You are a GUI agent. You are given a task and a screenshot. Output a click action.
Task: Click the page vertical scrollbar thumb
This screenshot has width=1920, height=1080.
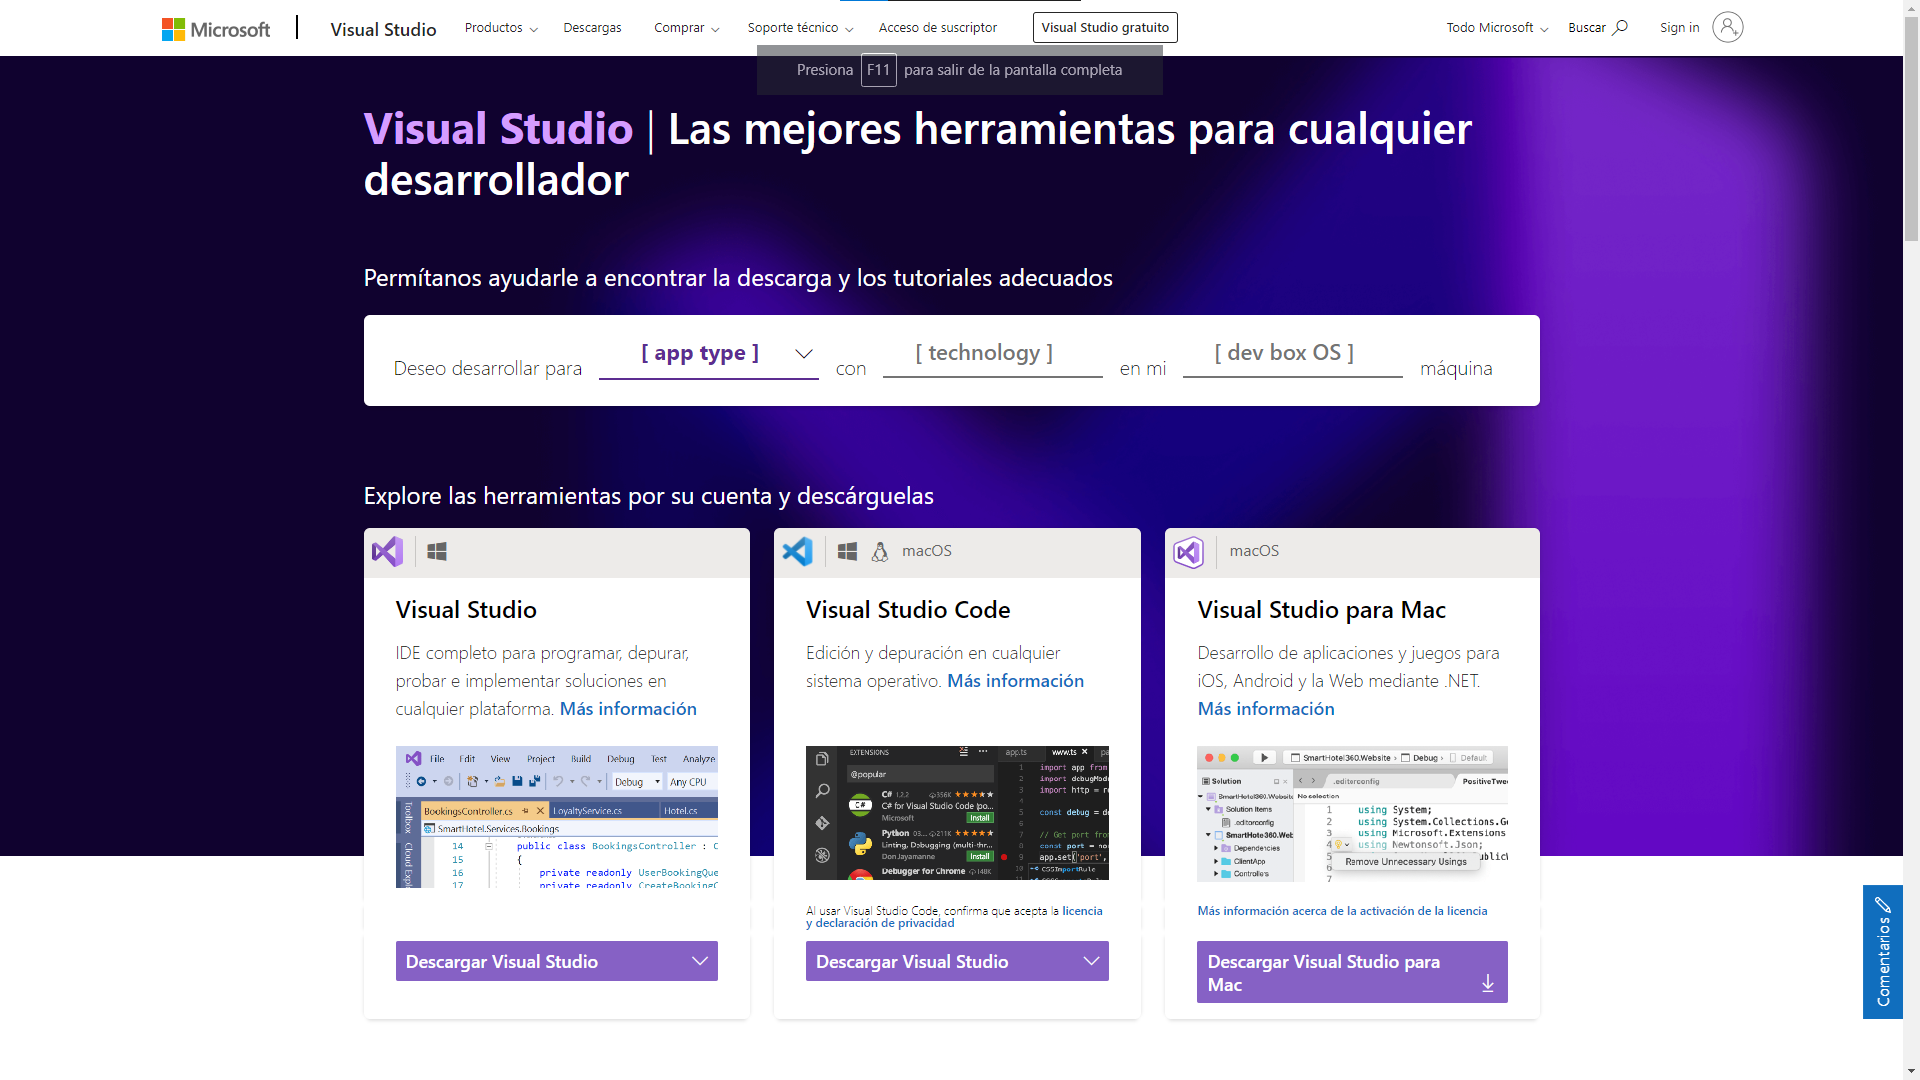1911,130
